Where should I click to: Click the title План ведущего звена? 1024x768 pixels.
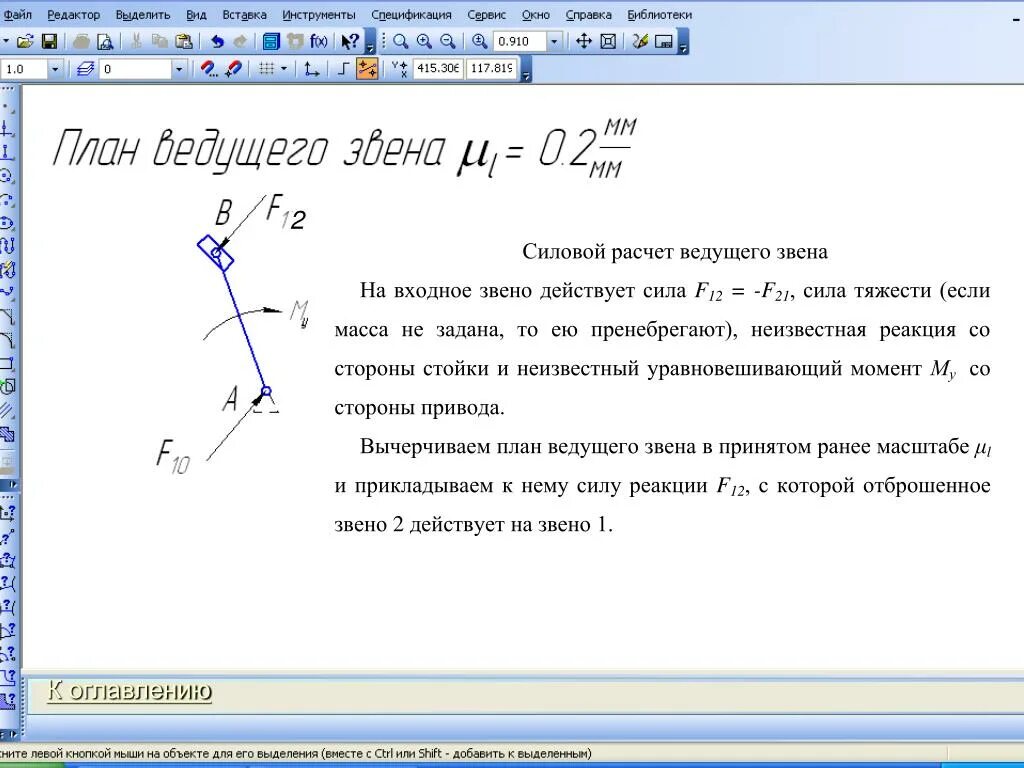[249, 150]
